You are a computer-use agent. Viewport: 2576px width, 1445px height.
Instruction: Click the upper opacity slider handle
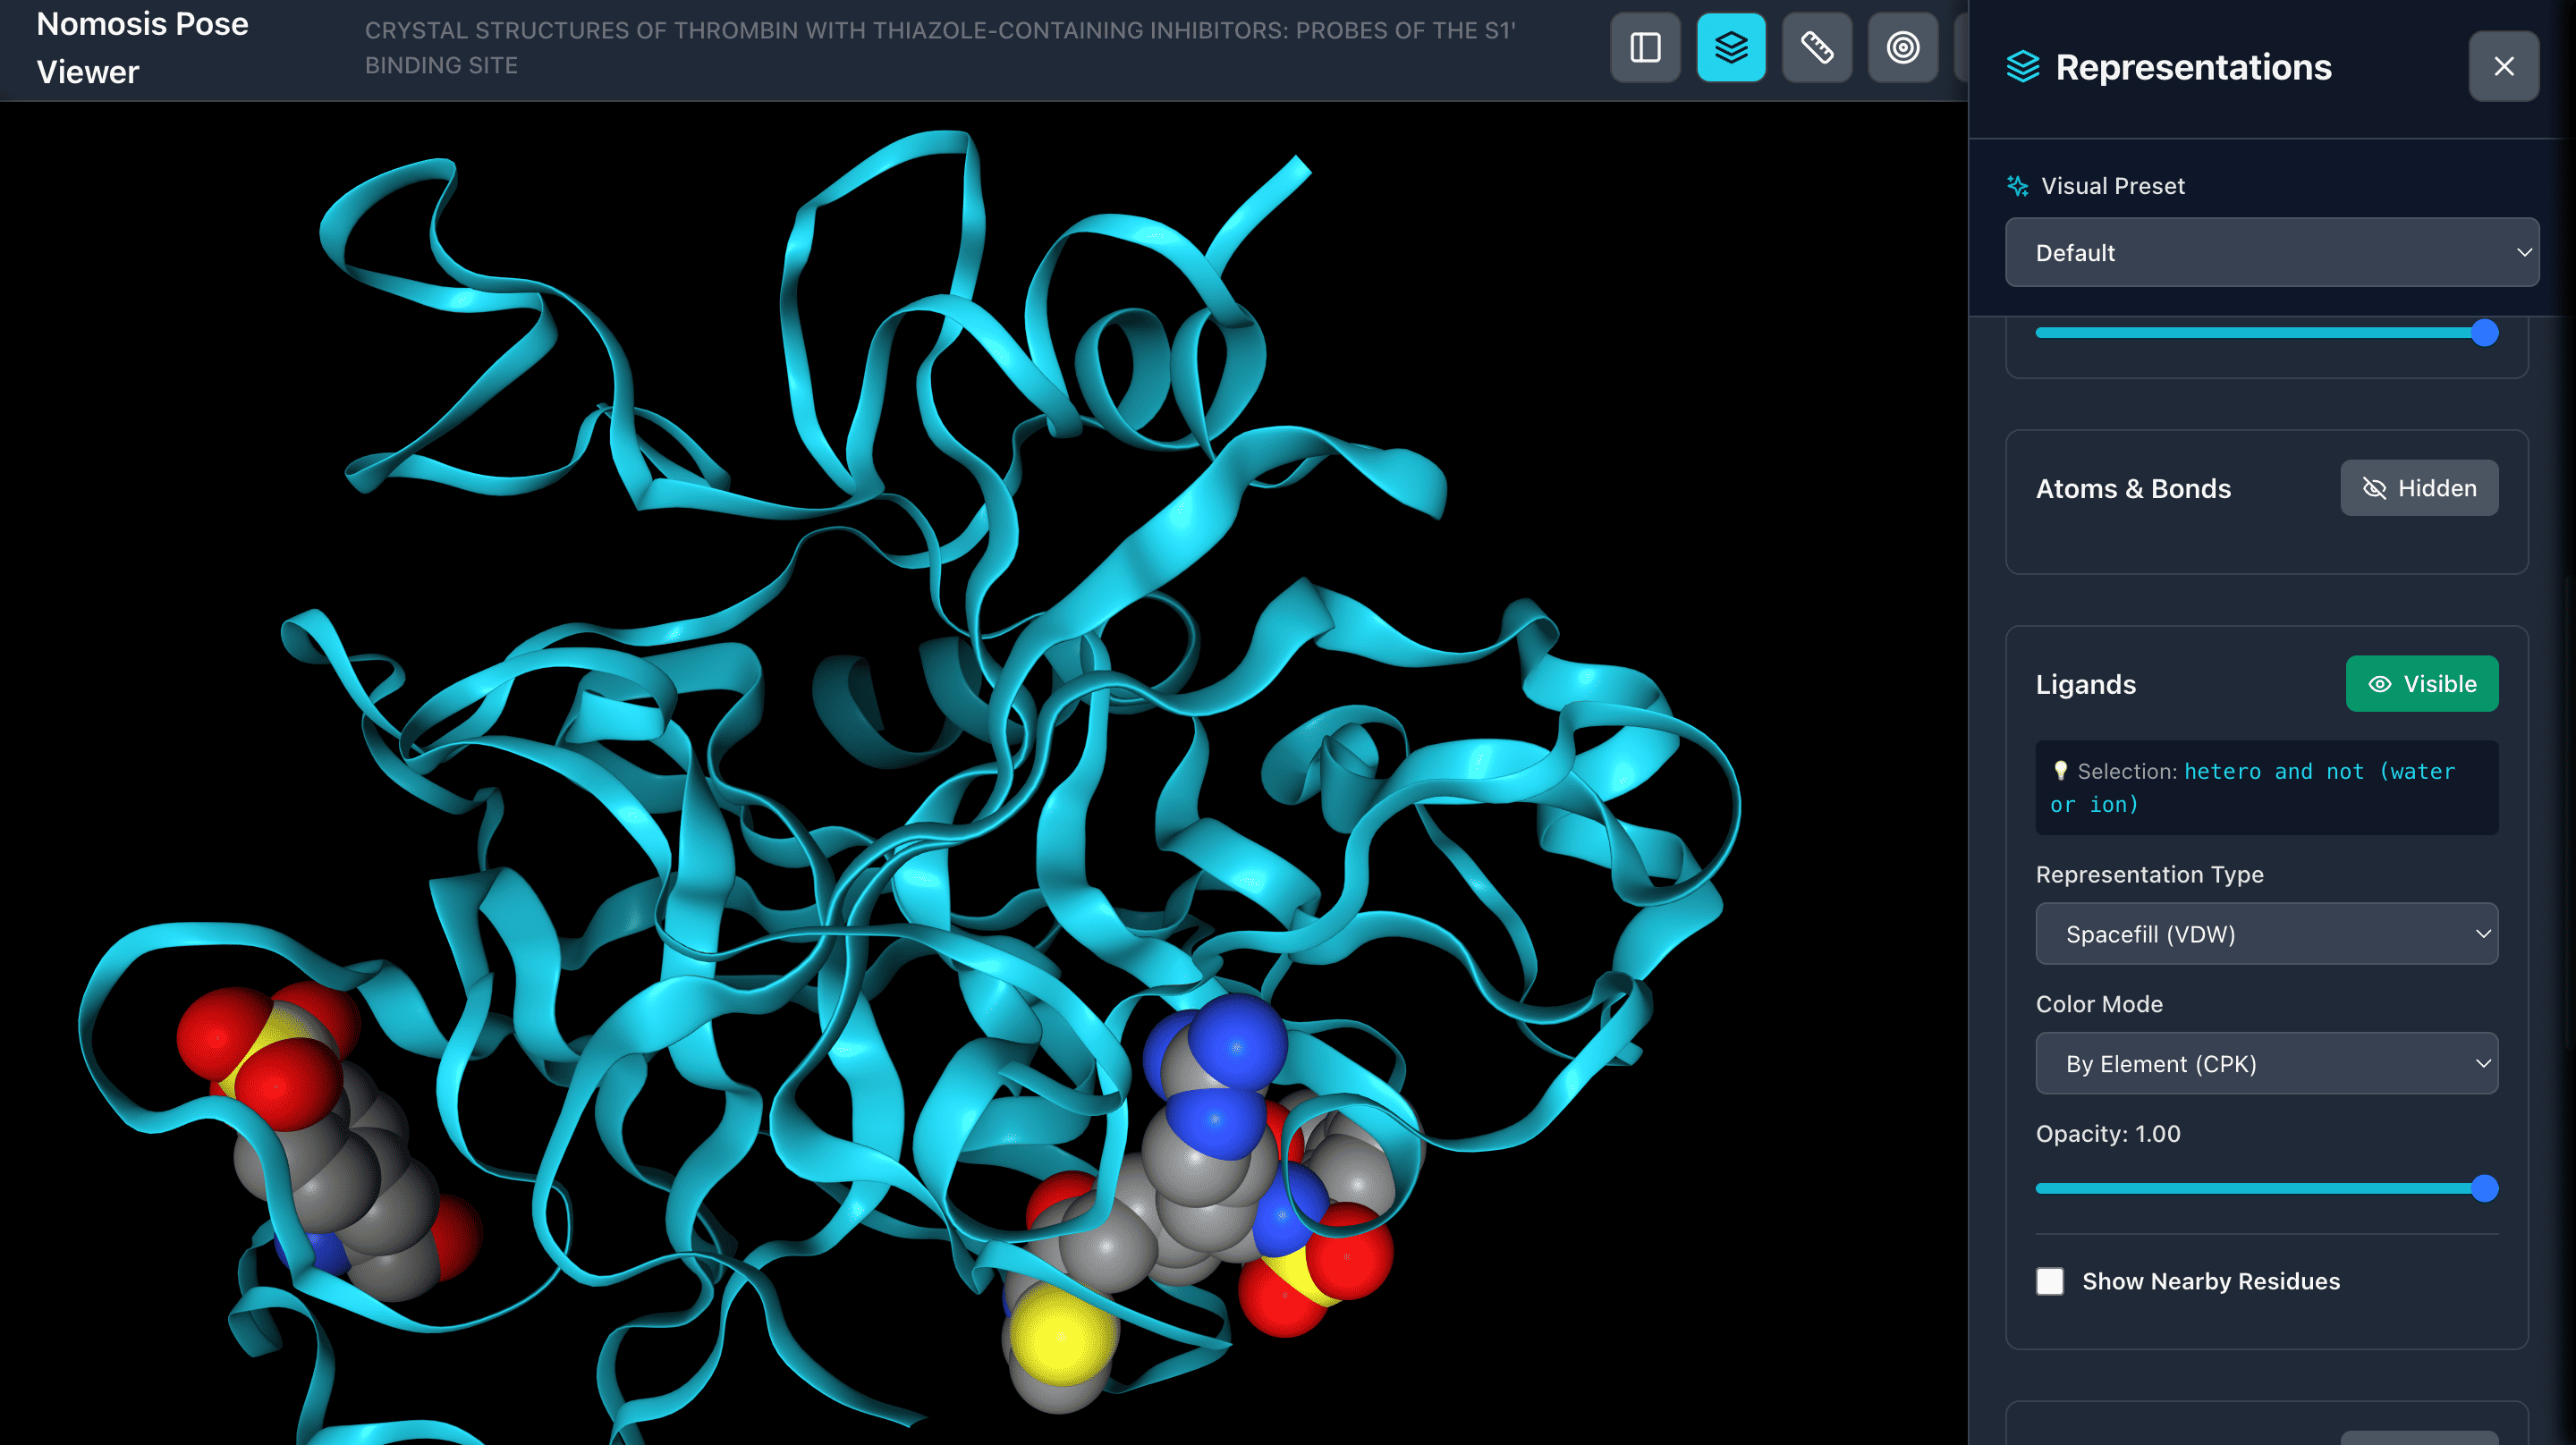(x=2484, y=333)
